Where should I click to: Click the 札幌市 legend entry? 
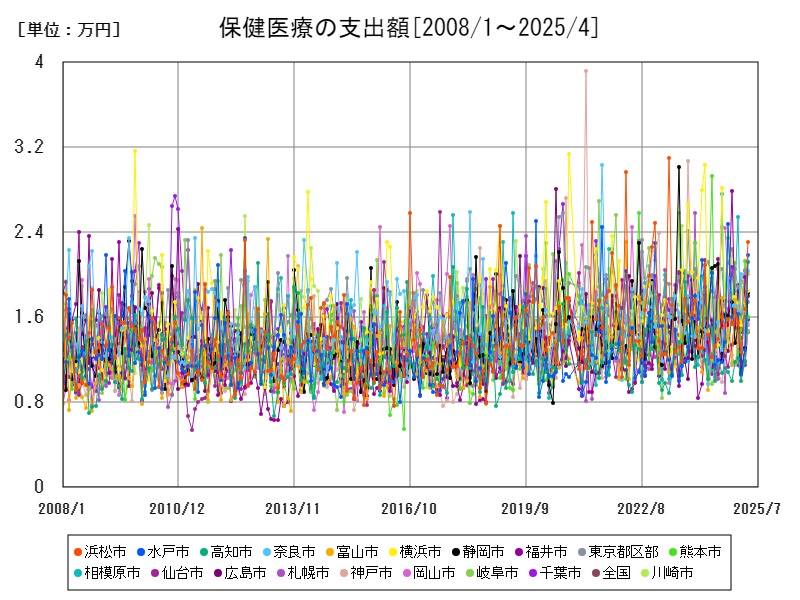[x=303, y=573]
